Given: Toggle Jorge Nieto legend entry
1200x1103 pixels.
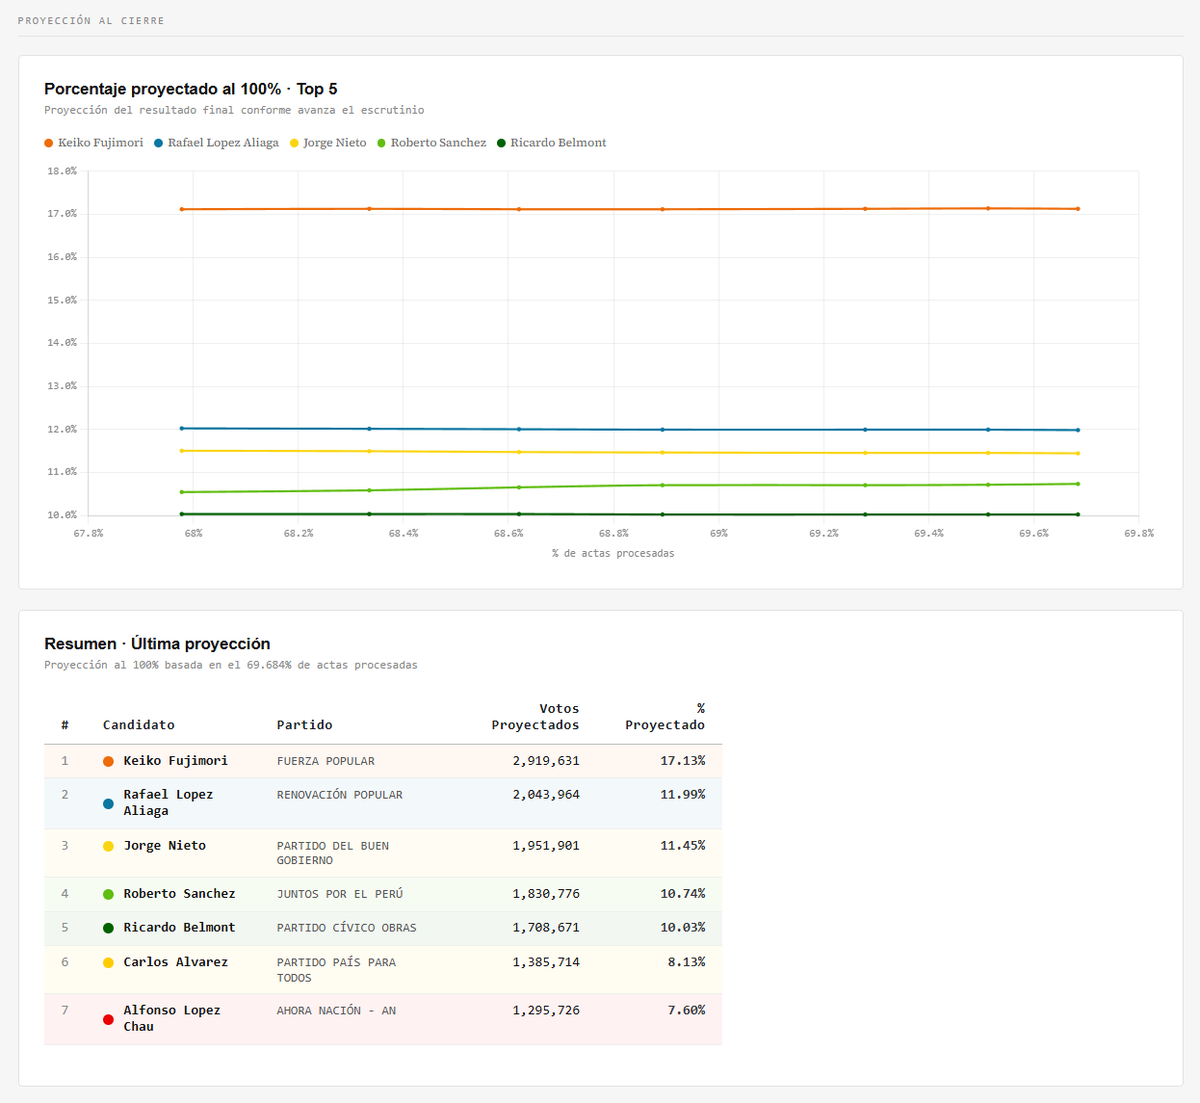Looking at the screenshot, I should (x=328, y=143).
